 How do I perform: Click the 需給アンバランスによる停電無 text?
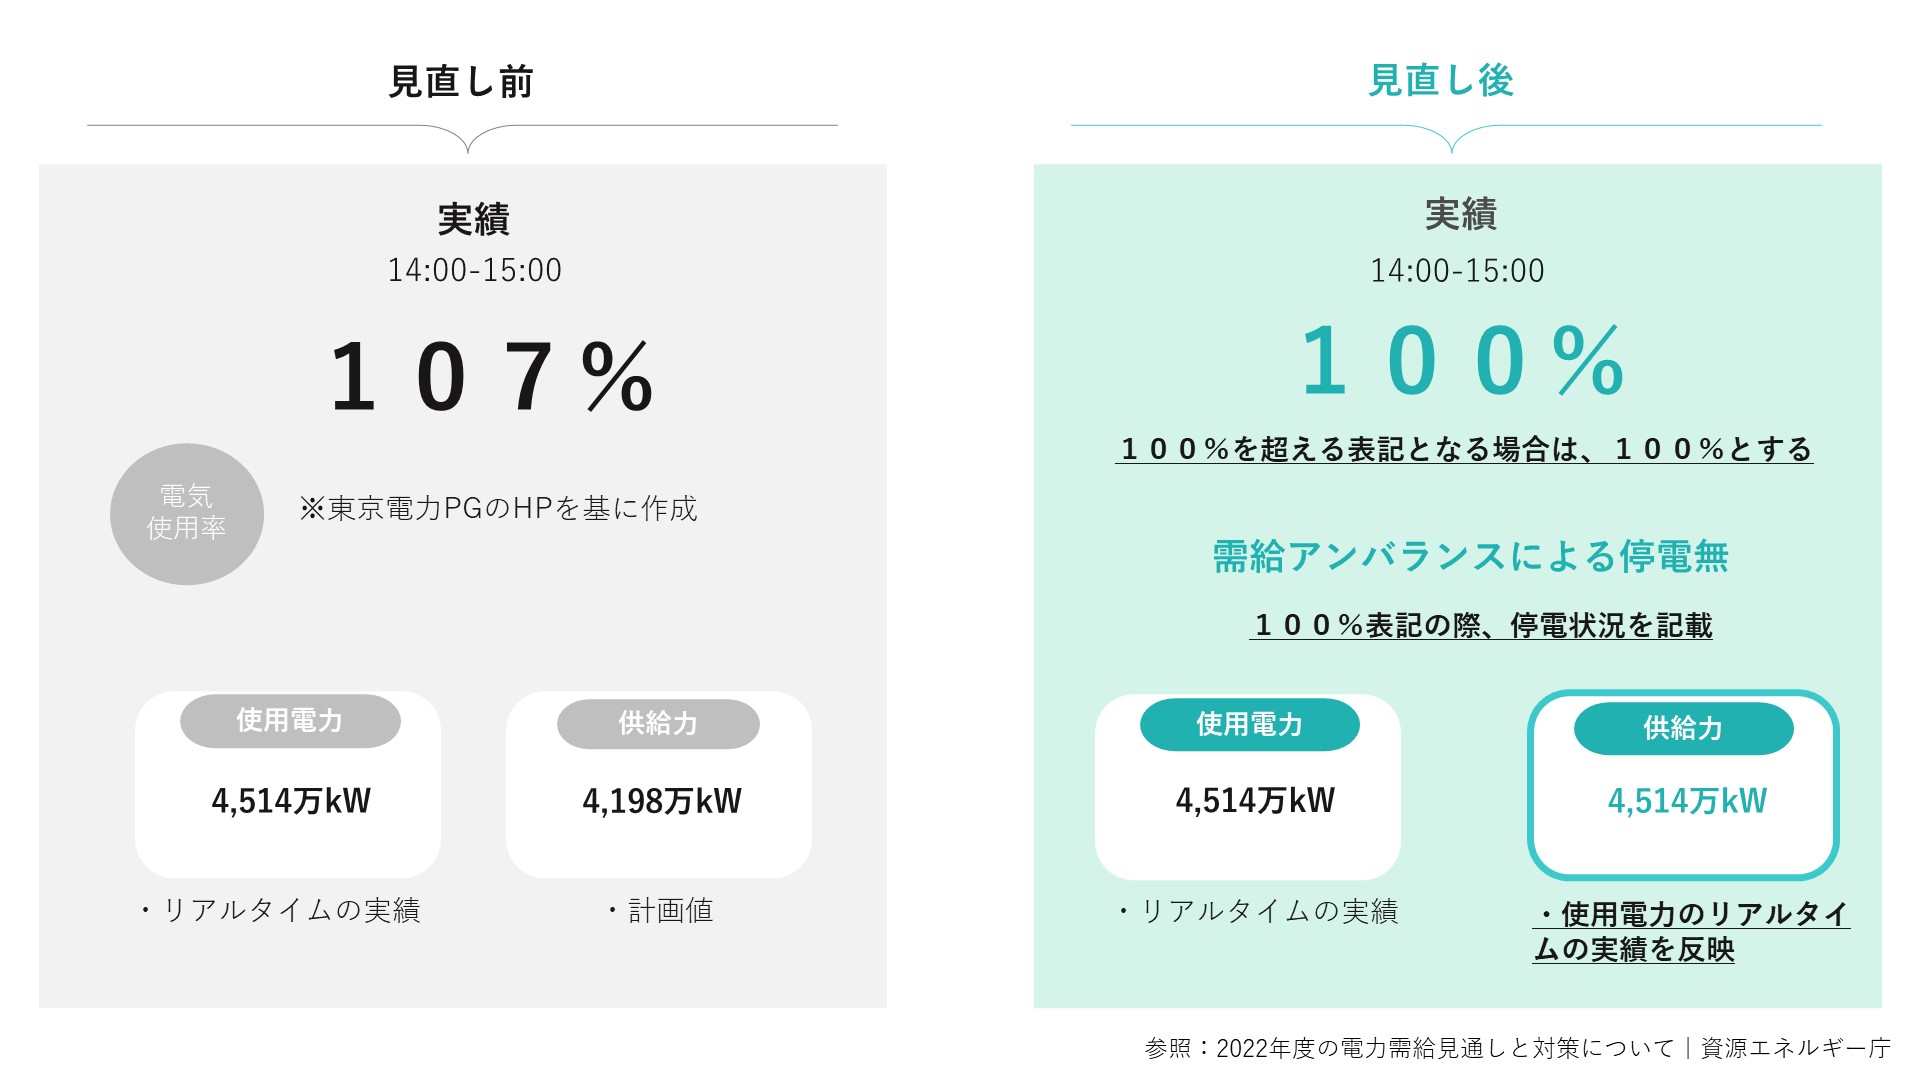click(x=1471, y=557)
